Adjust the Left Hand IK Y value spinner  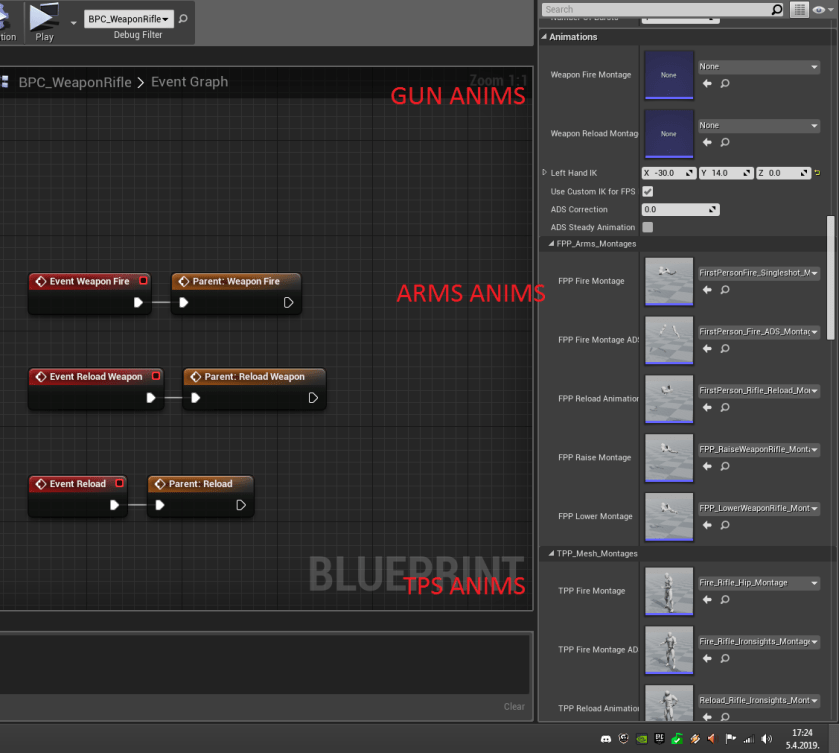[745, 172]
